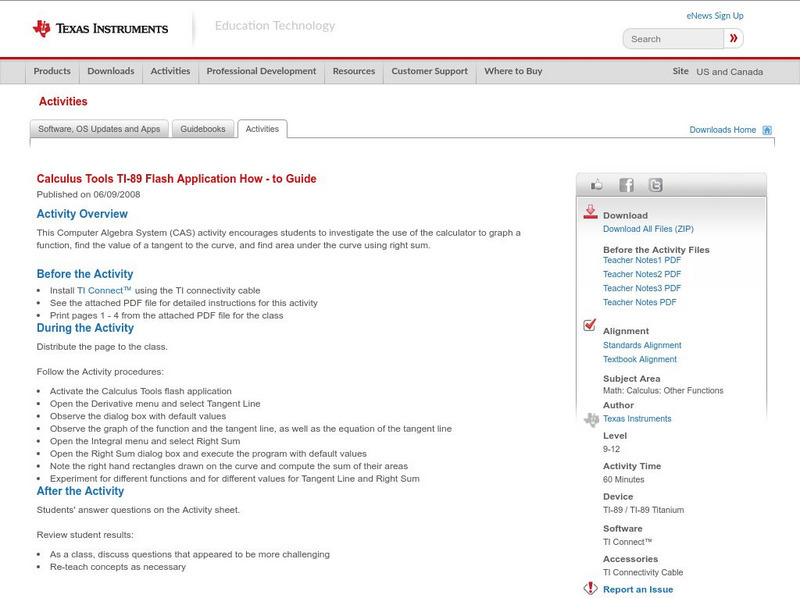Click the TI Connectivity Cable accessory text
The image size is (800, 598).
643,572
